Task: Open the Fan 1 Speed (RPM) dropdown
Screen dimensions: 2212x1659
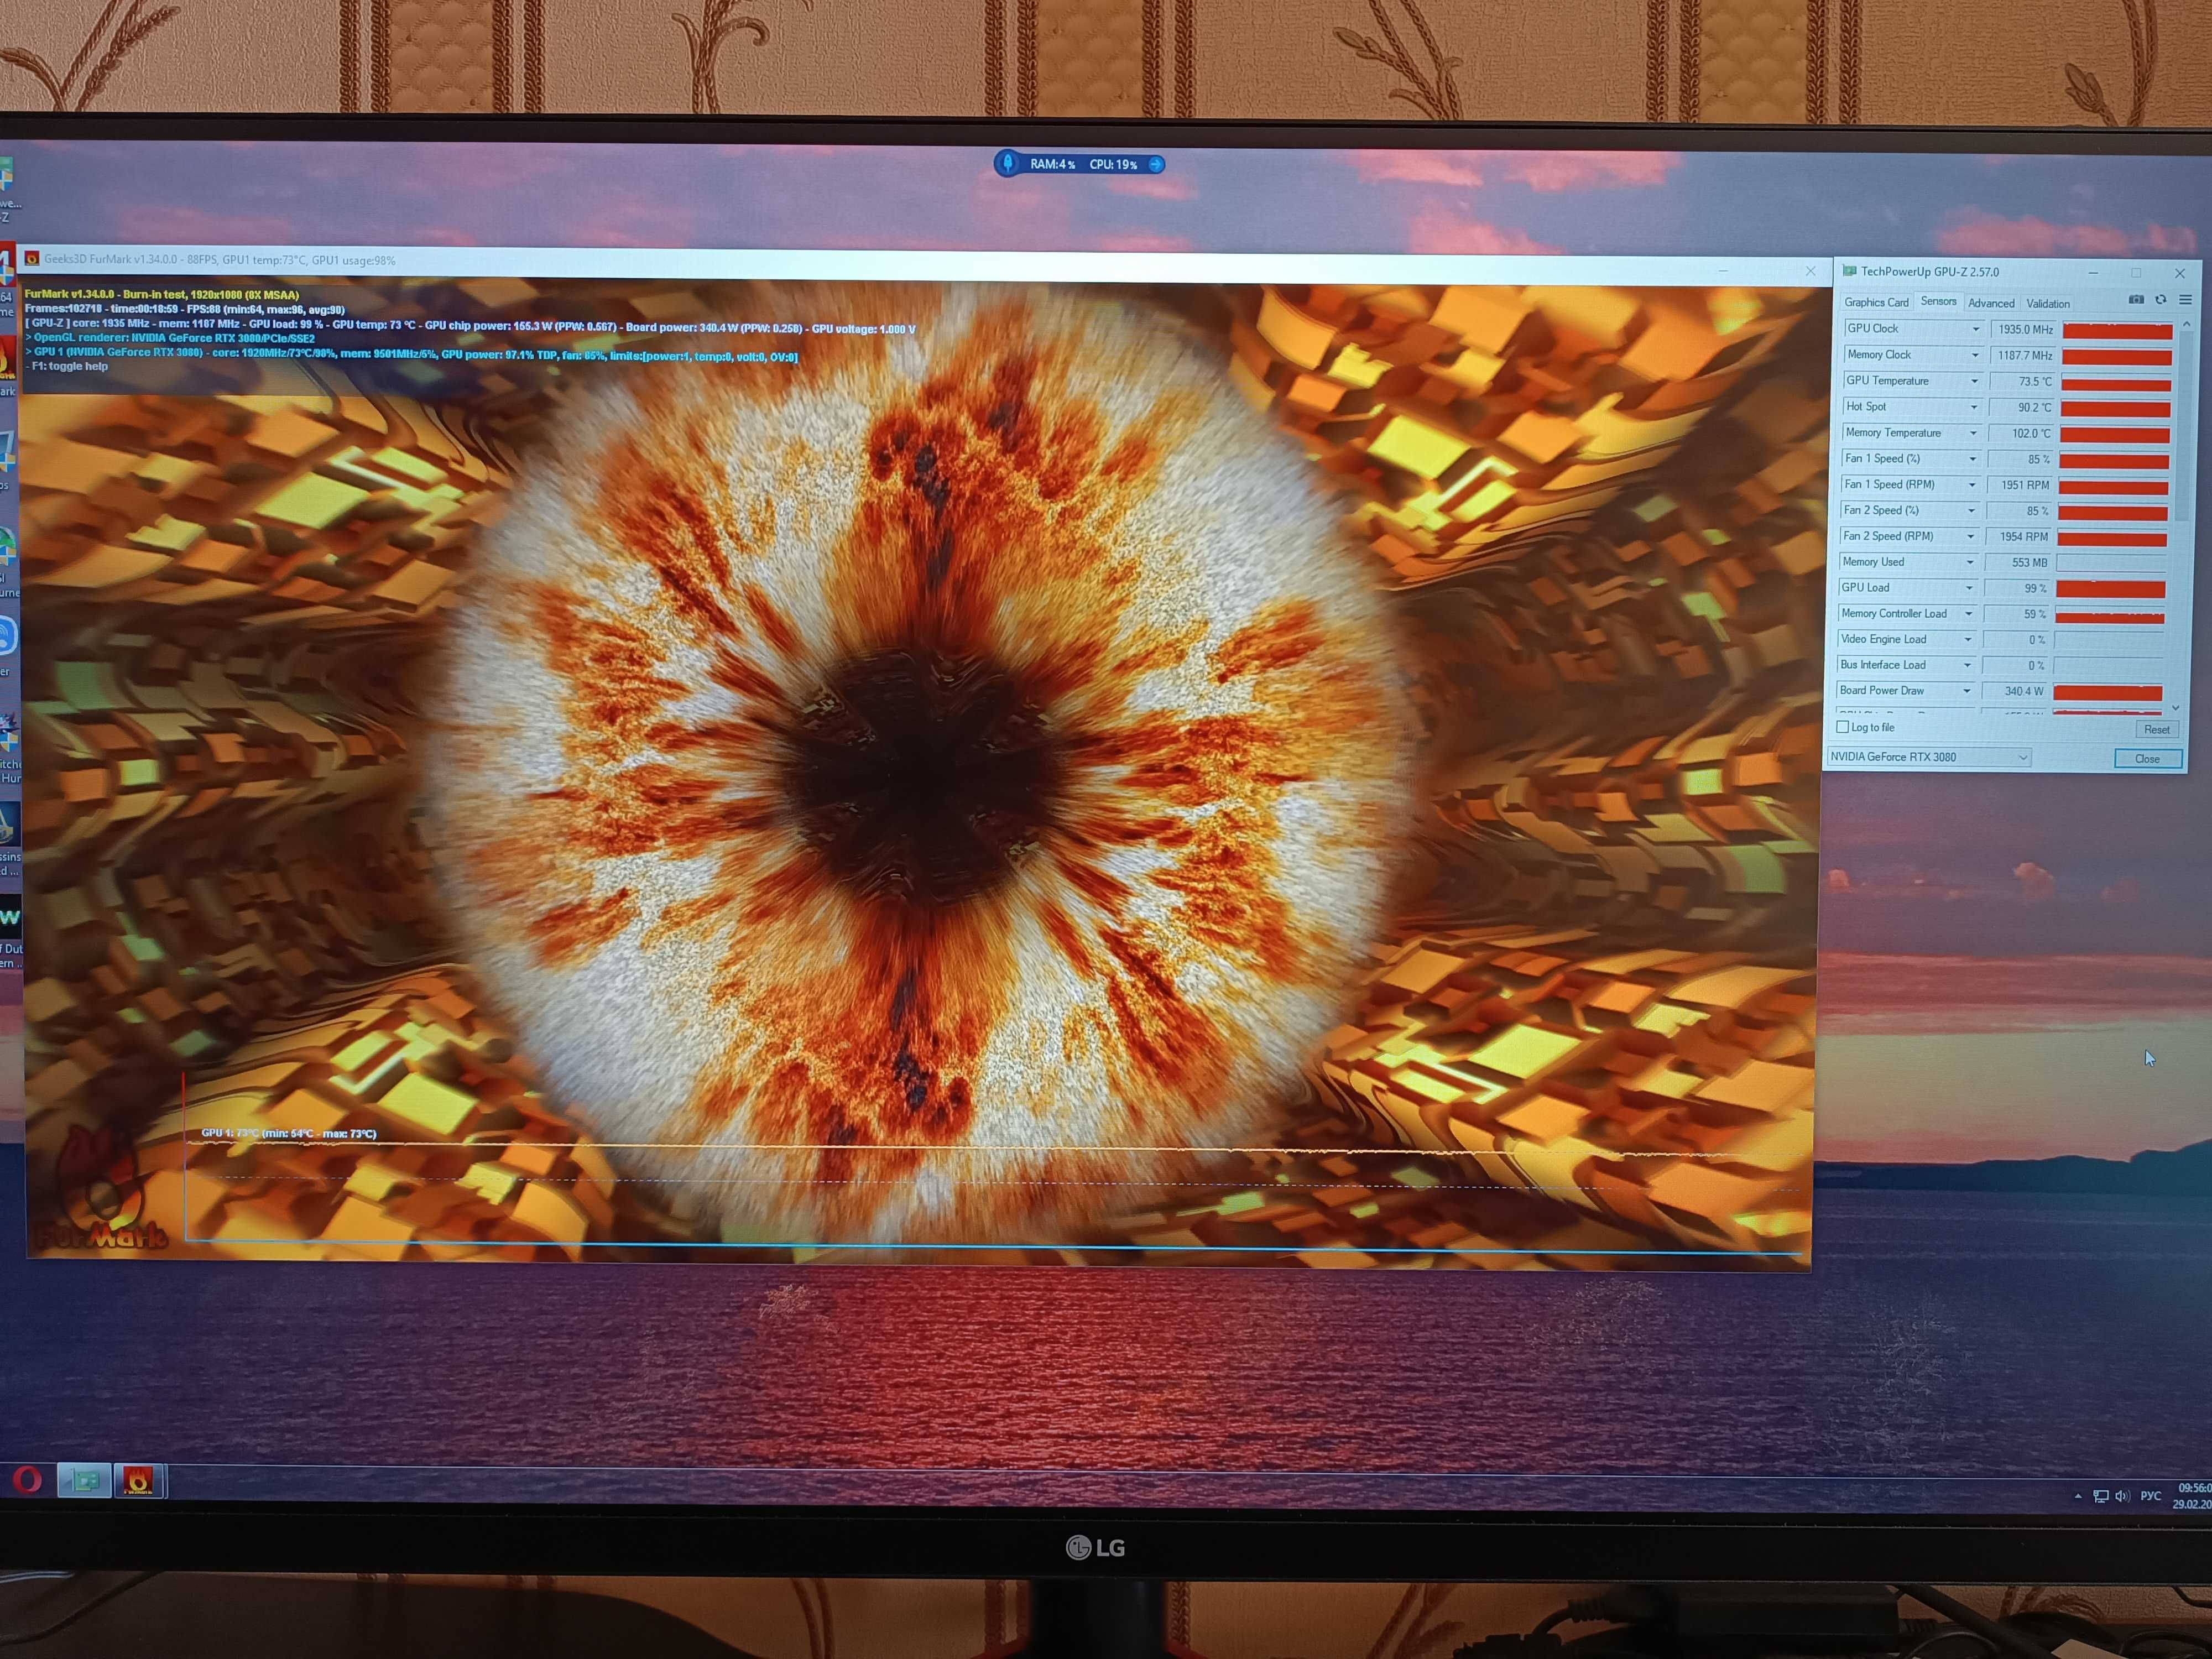Action: tap(1972, 485)
